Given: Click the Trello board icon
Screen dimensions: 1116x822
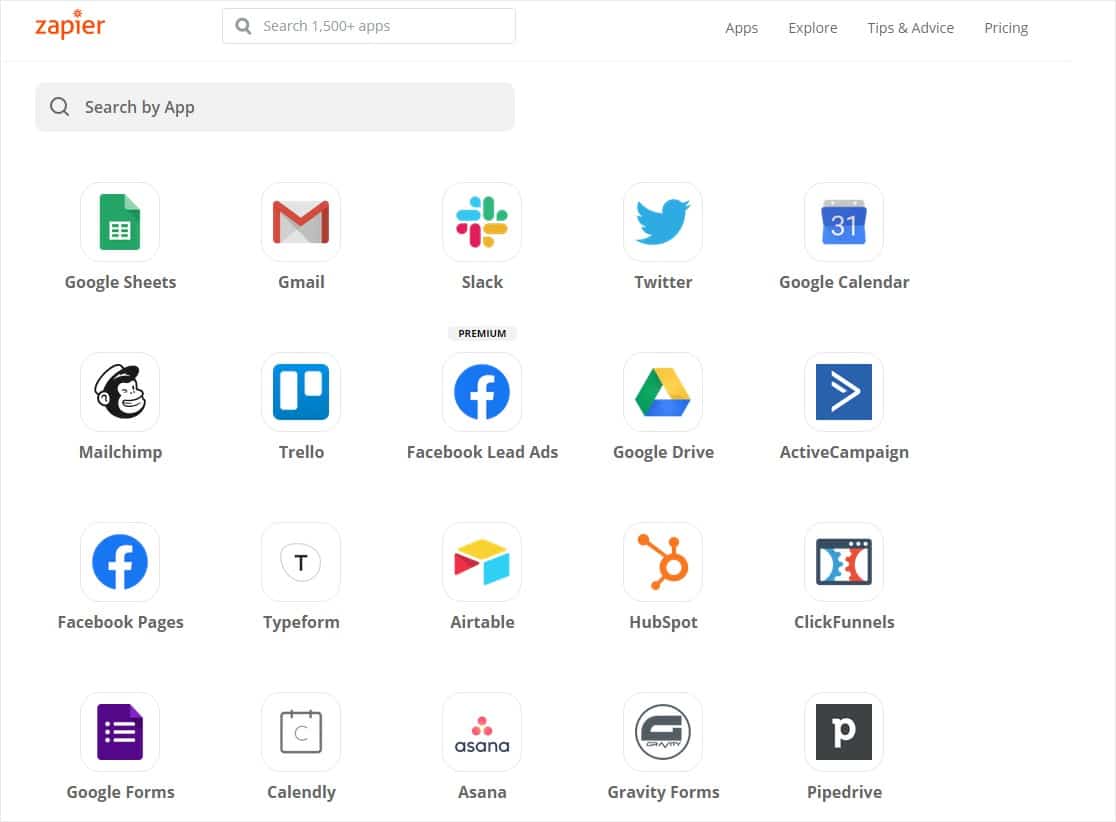Looking at the screenshot, I should click(301, 392).
